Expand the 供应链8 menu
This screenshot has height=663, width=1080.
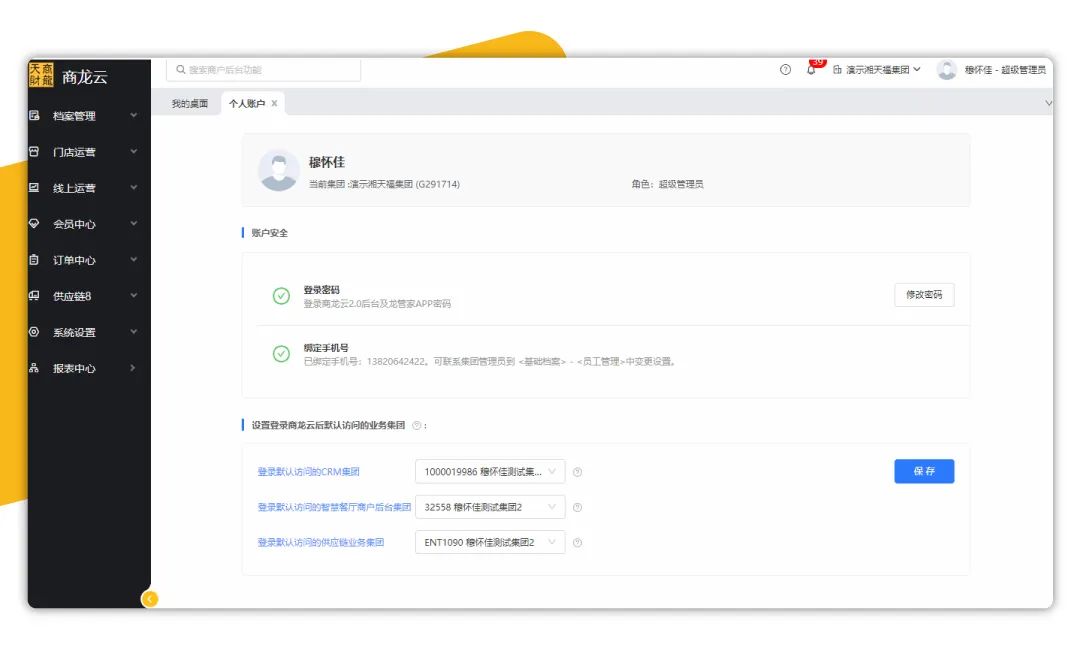134,295
